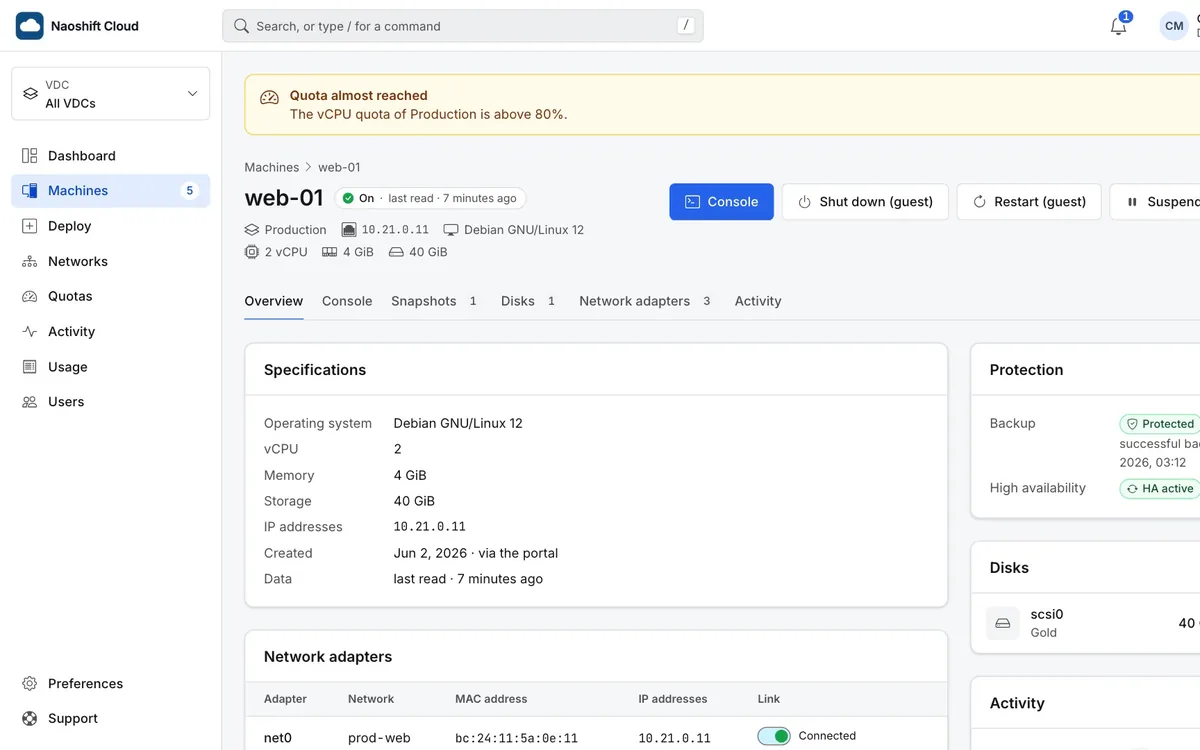Switch to the Console tab
Image resolution: width=1200 pixels, height=750 pixels.
(x=347, y=301)
